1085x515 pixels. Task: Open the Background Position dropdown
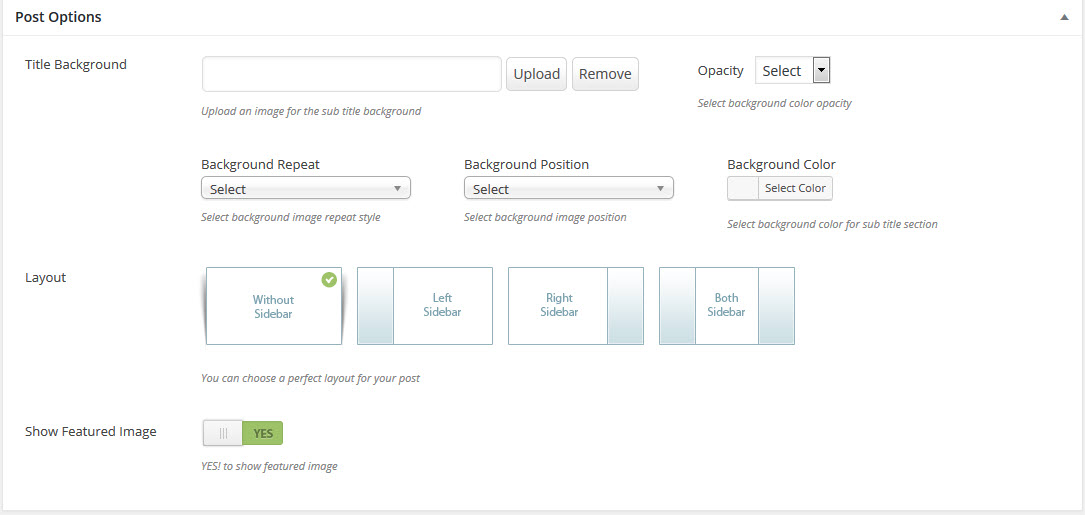(x=568, y=189)
